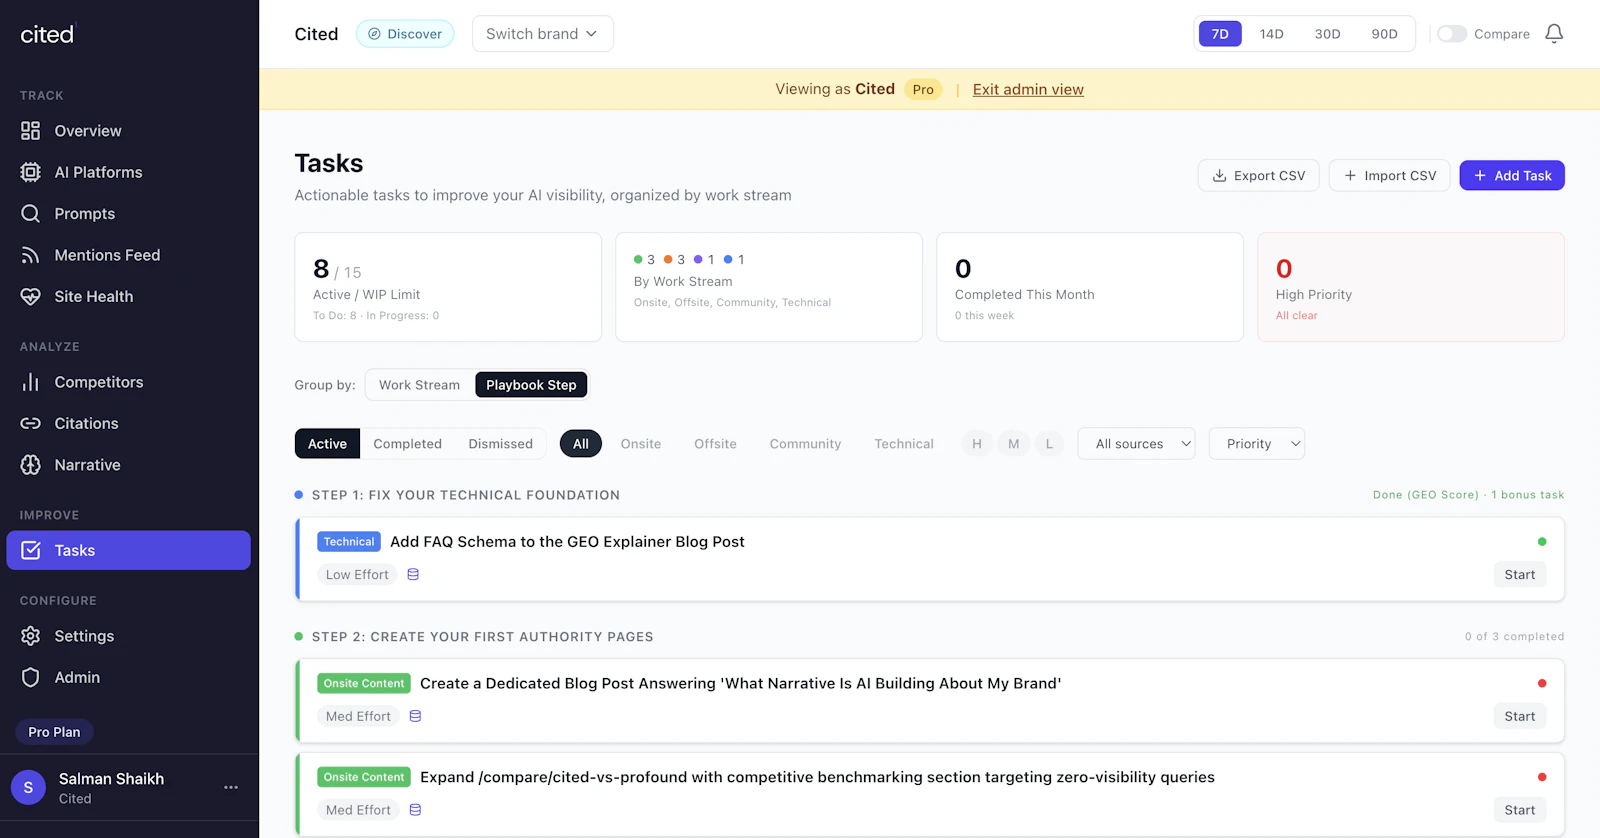Click the Technical tag on FAQ Schema task

(x=349, y=542)
